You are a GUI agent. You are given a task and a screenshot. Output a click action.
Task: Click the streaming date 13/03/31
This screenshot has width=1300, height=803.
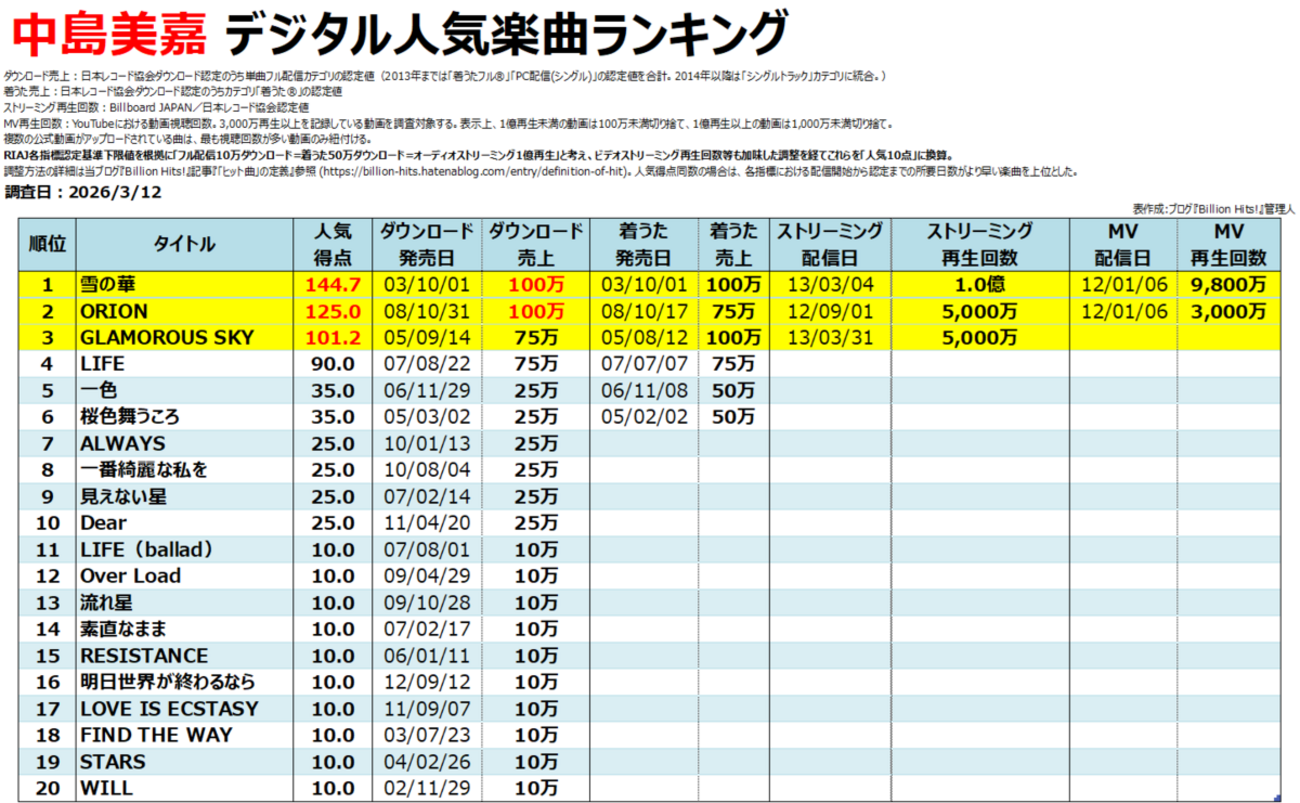point(832,337)
